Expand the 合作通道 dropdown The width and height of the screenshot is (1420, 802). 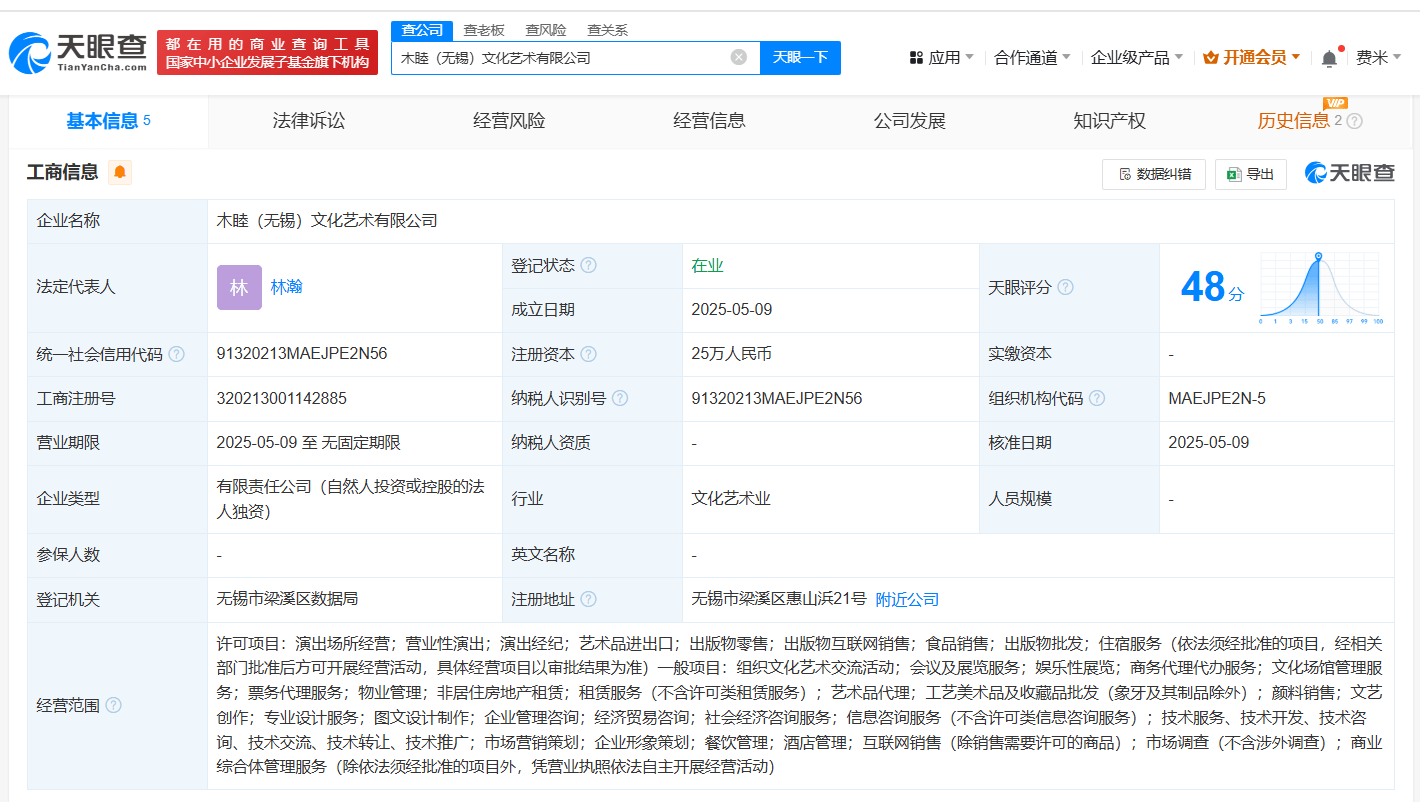point(1032,58)
